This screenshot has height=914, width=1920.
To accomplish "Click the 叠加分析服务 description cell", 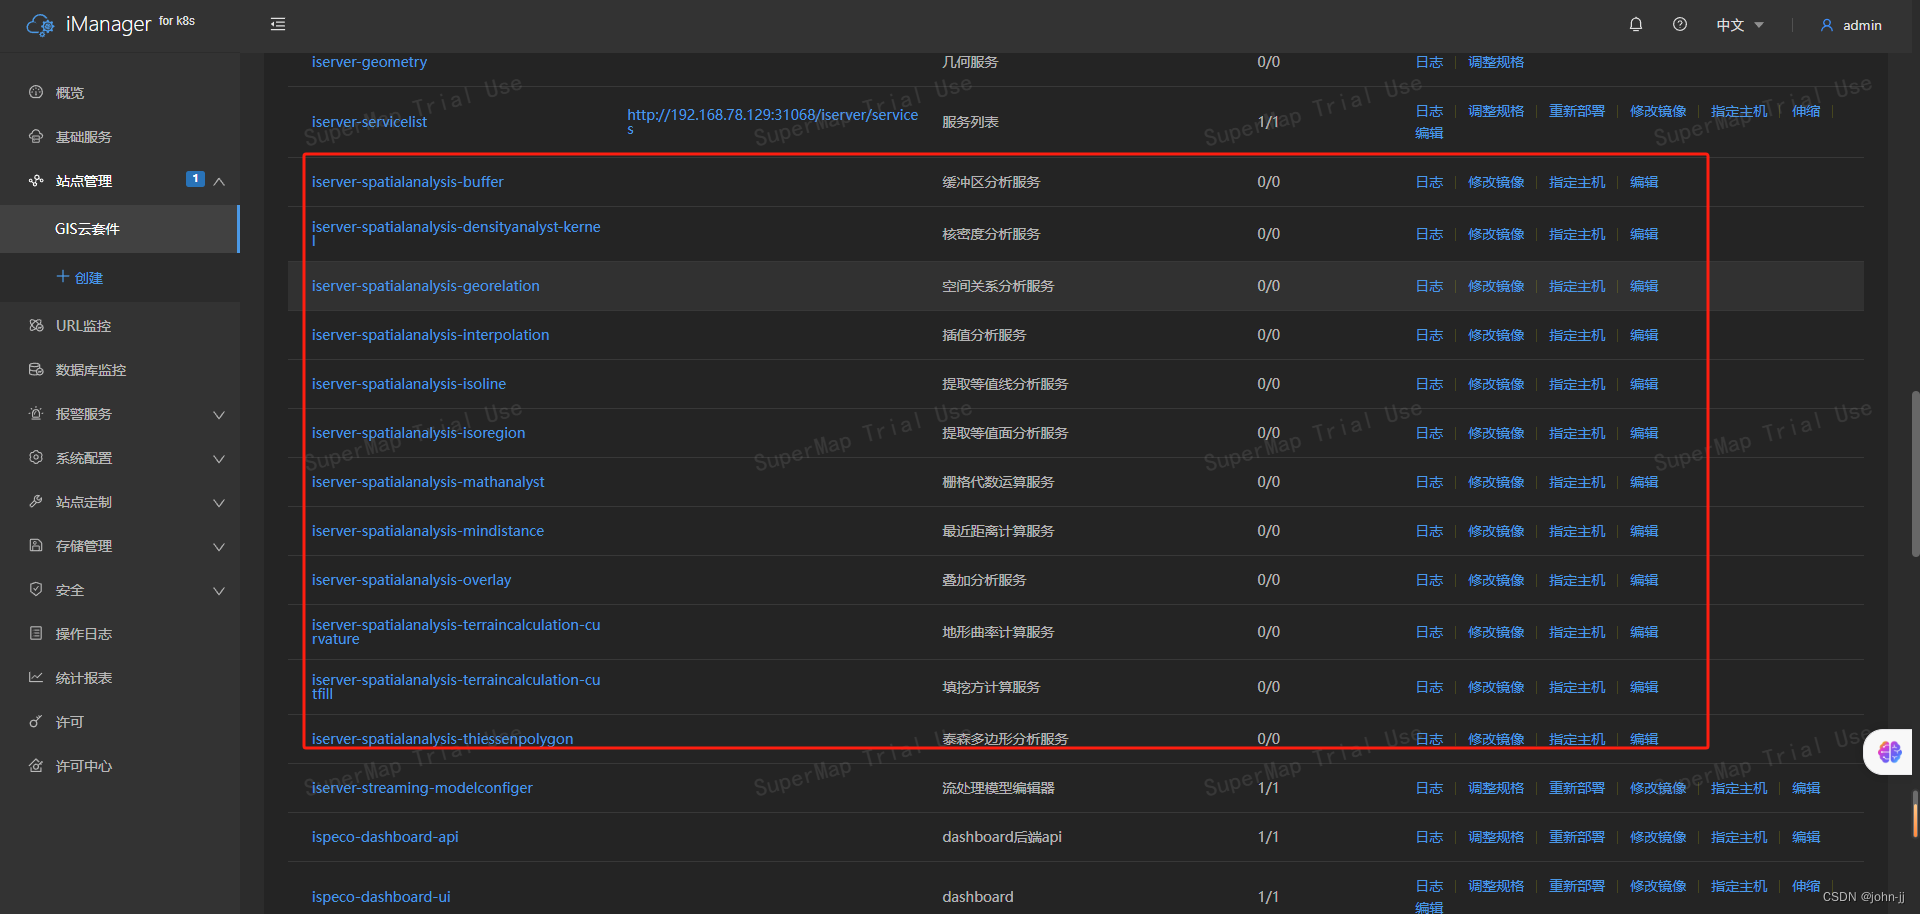I will pyautogui.click(x=984, y=580).
